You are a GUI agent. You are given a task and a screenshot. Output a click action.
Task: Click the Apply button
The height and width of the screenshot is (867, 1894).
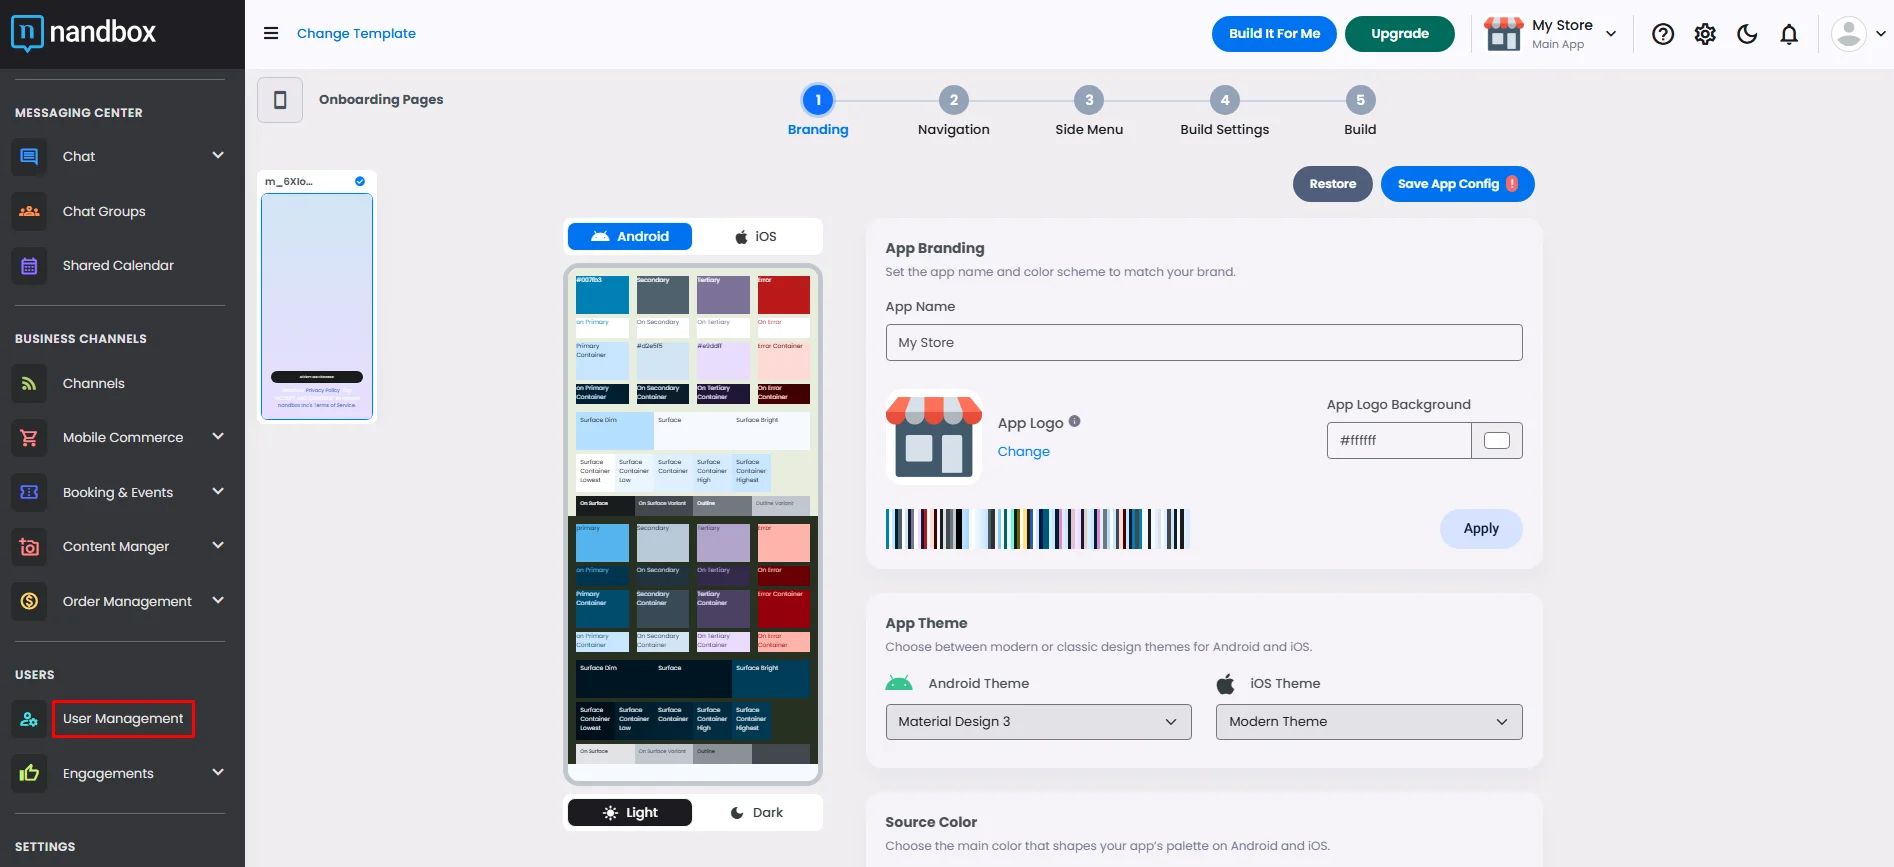(1481, 529)
